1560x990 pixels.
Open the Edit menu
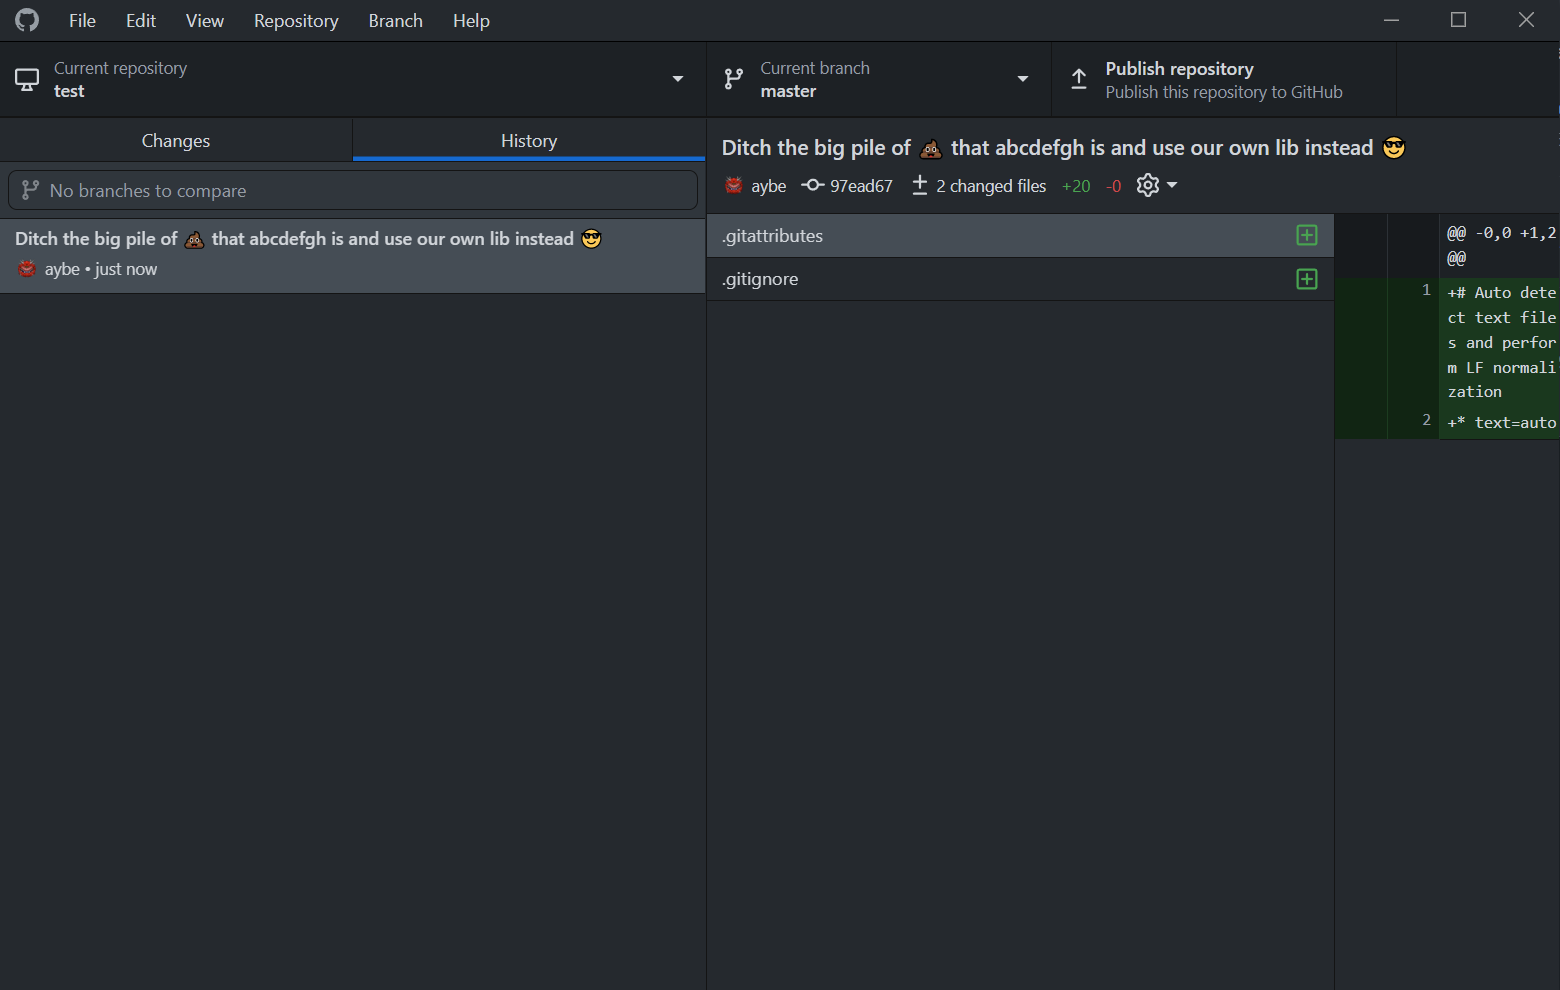coord(141,20)
